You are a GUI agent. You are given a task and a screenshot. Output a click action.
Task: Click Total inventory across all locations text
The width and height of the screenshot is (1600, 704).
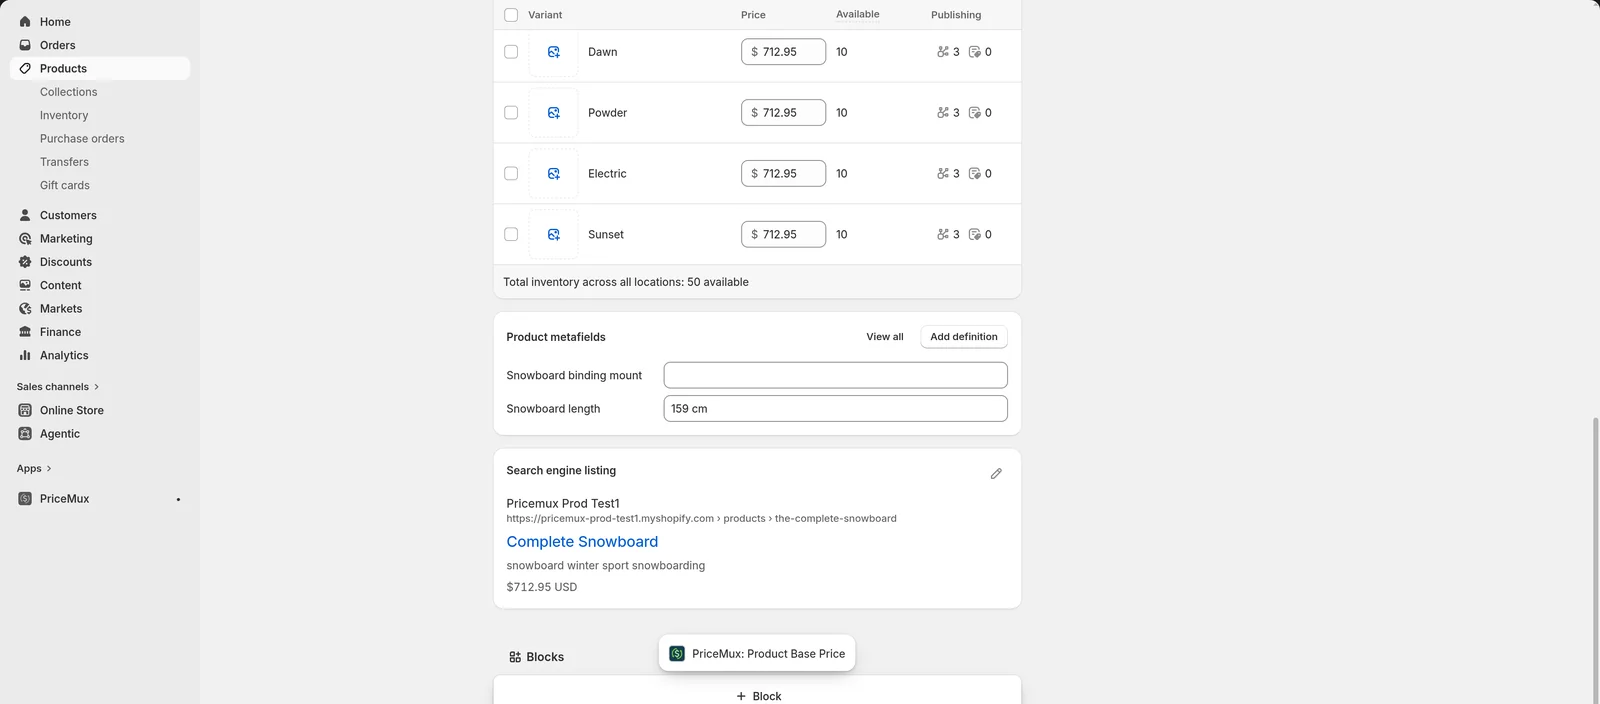[626, 282]
